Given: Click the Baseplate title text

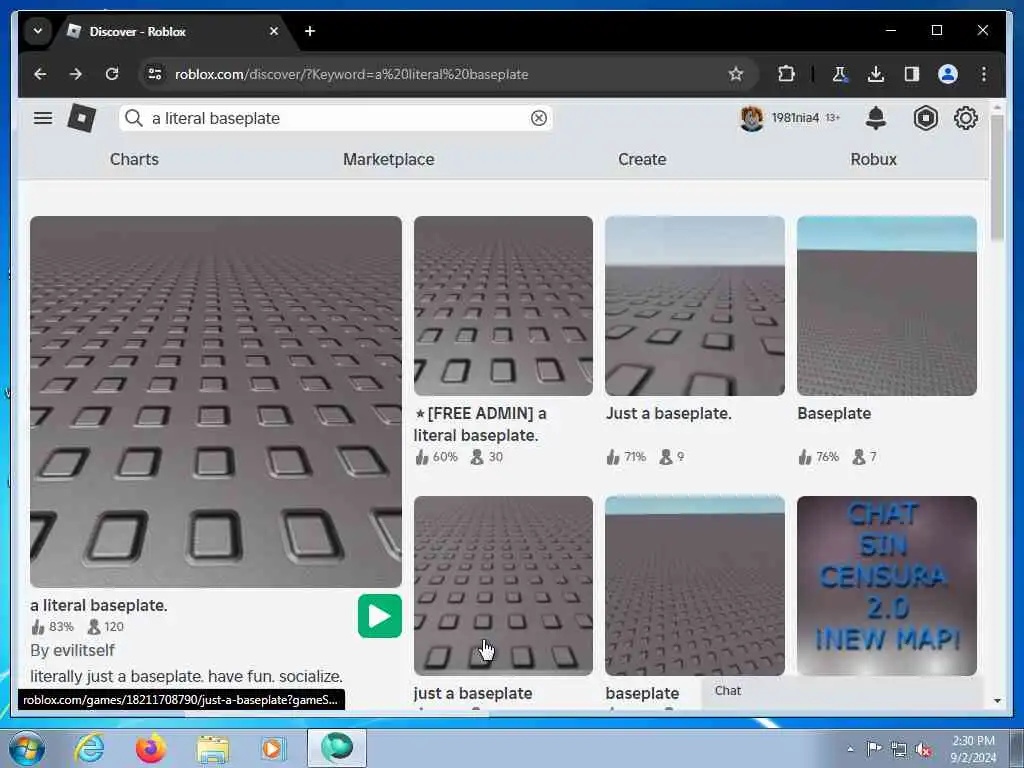Looking at the screenshot, I should coord(834,413).
